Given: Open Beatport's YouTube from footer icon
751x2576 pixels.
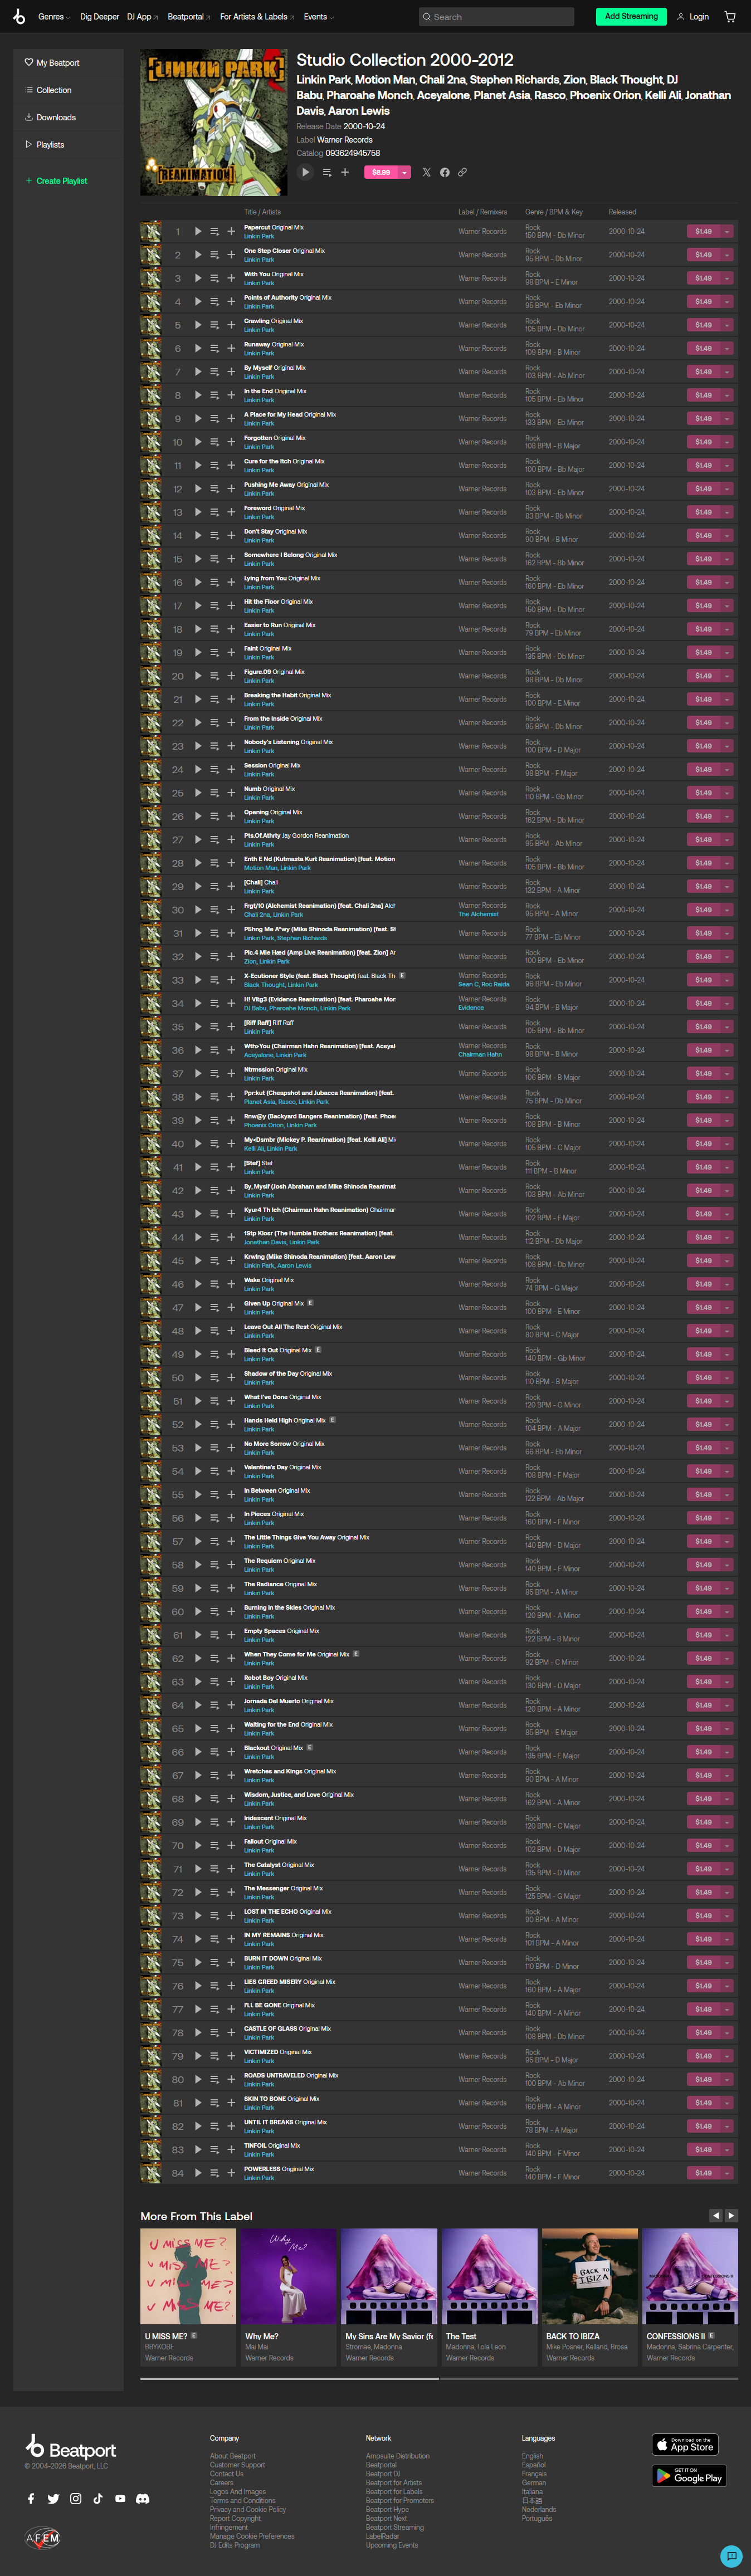Looking at the screenshot, I should [120, 2498].
